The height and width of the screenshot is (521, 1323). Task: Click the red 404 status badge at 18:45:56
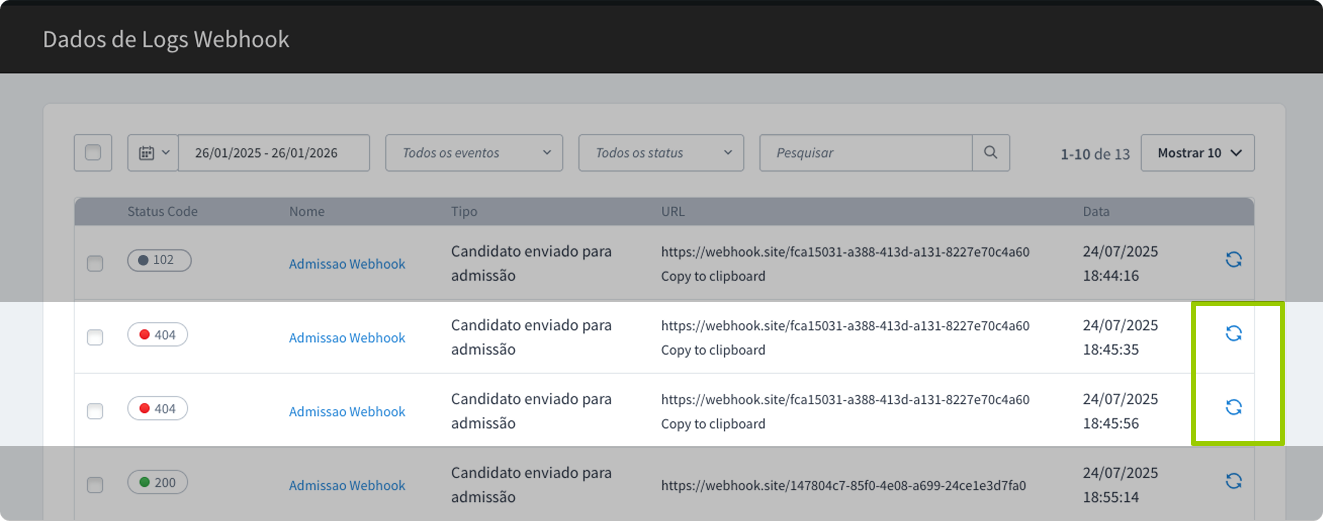(x=158, y=409)
